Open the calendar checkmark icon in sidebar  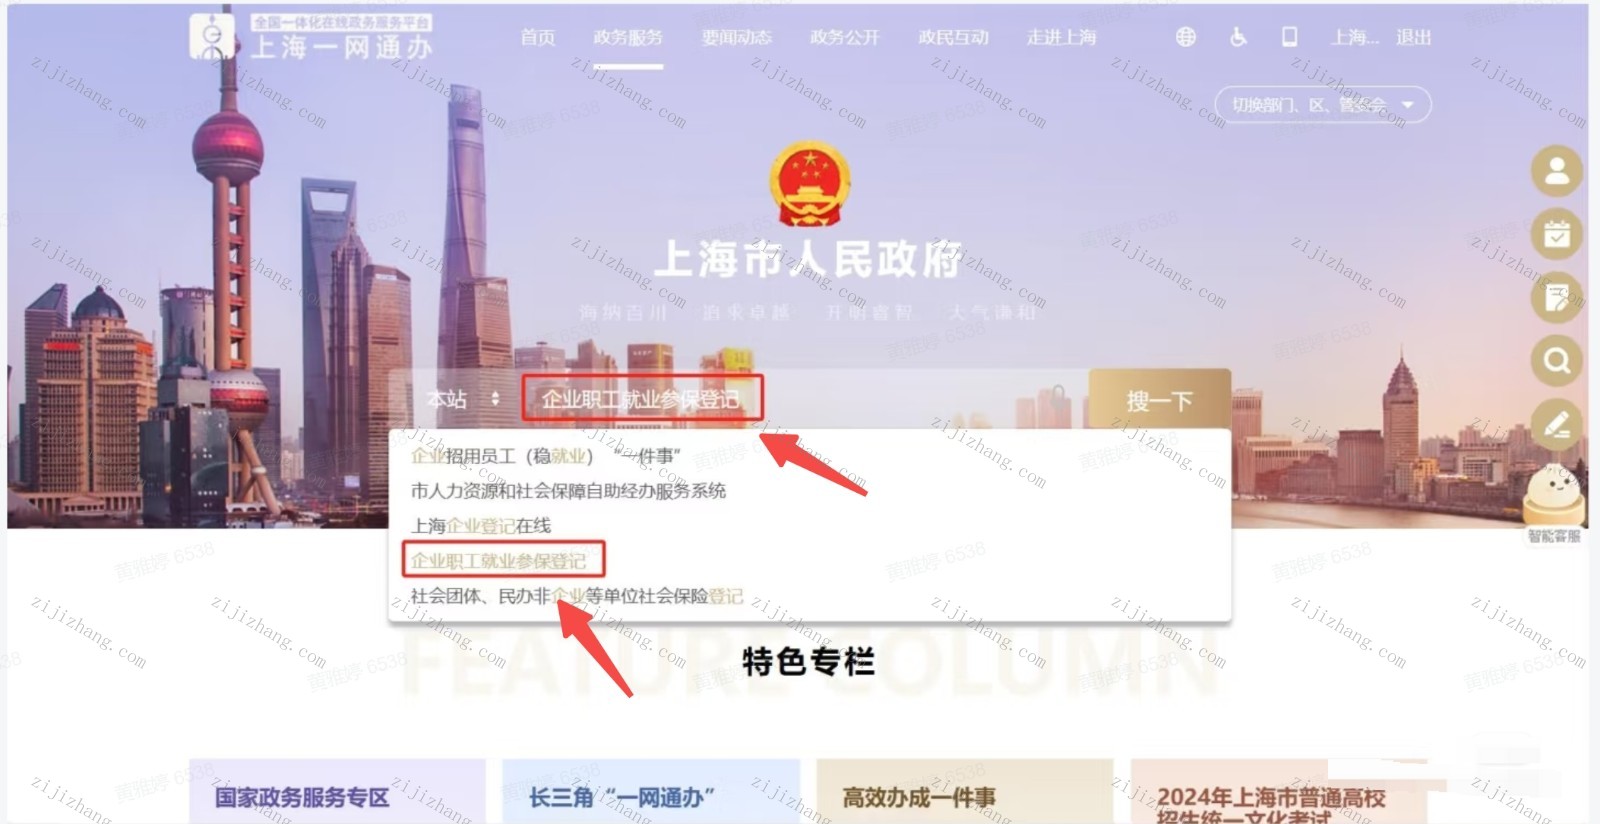(x=1557, y=234)
